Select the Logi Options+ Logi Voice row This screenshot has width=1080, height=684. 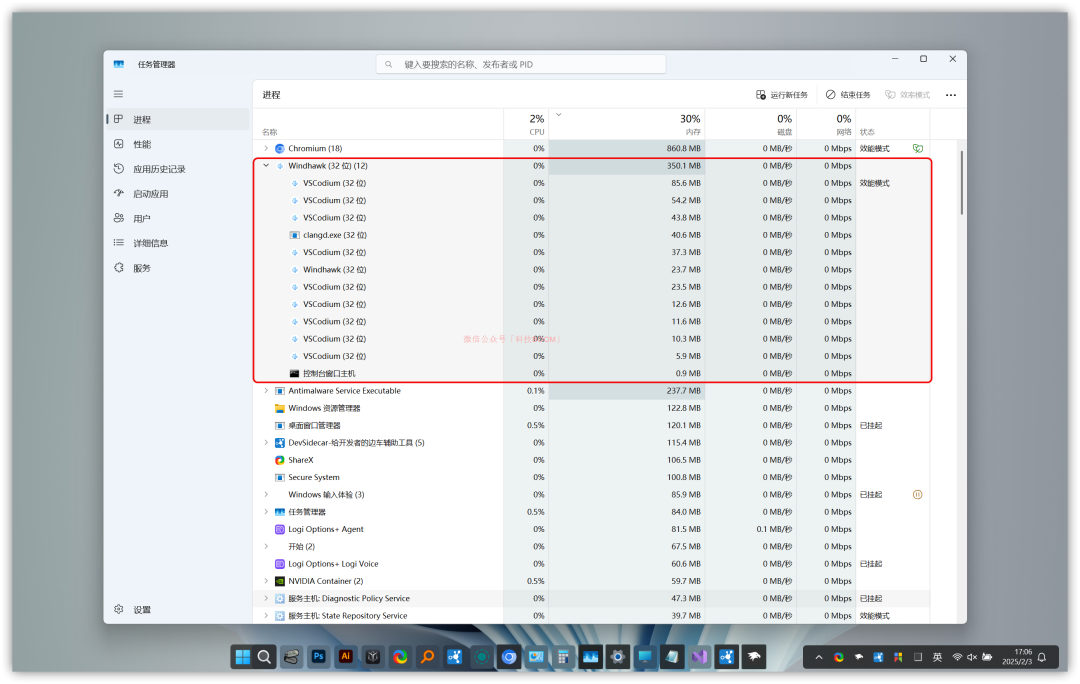(x=592, y=563)
